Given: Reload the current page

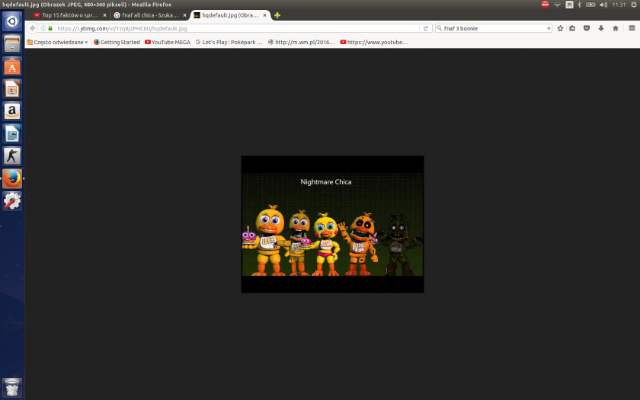Looking at the screenshot, I should (x=425, y=28).
